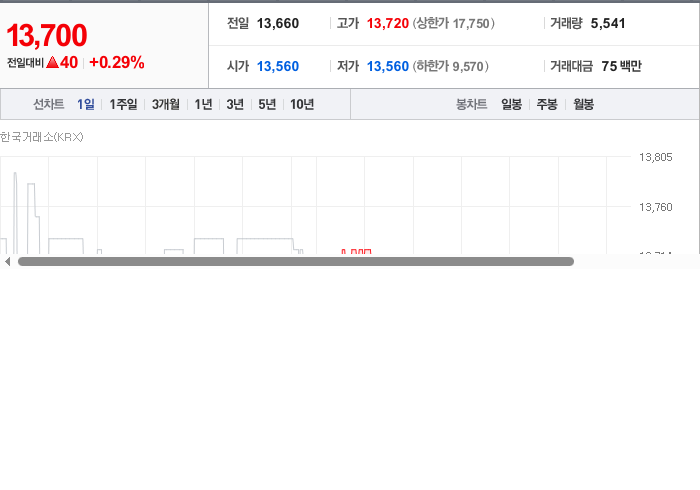Switch to 일봉 candle chart
This screenshot has height=490, width=700.
coord(512,104)
